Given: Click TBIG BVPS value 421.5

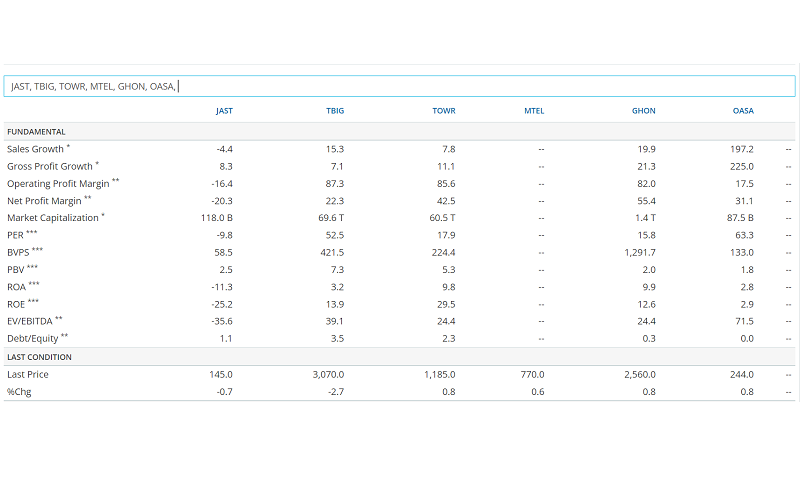Looking at the screenshot, I should pos(332,252).
